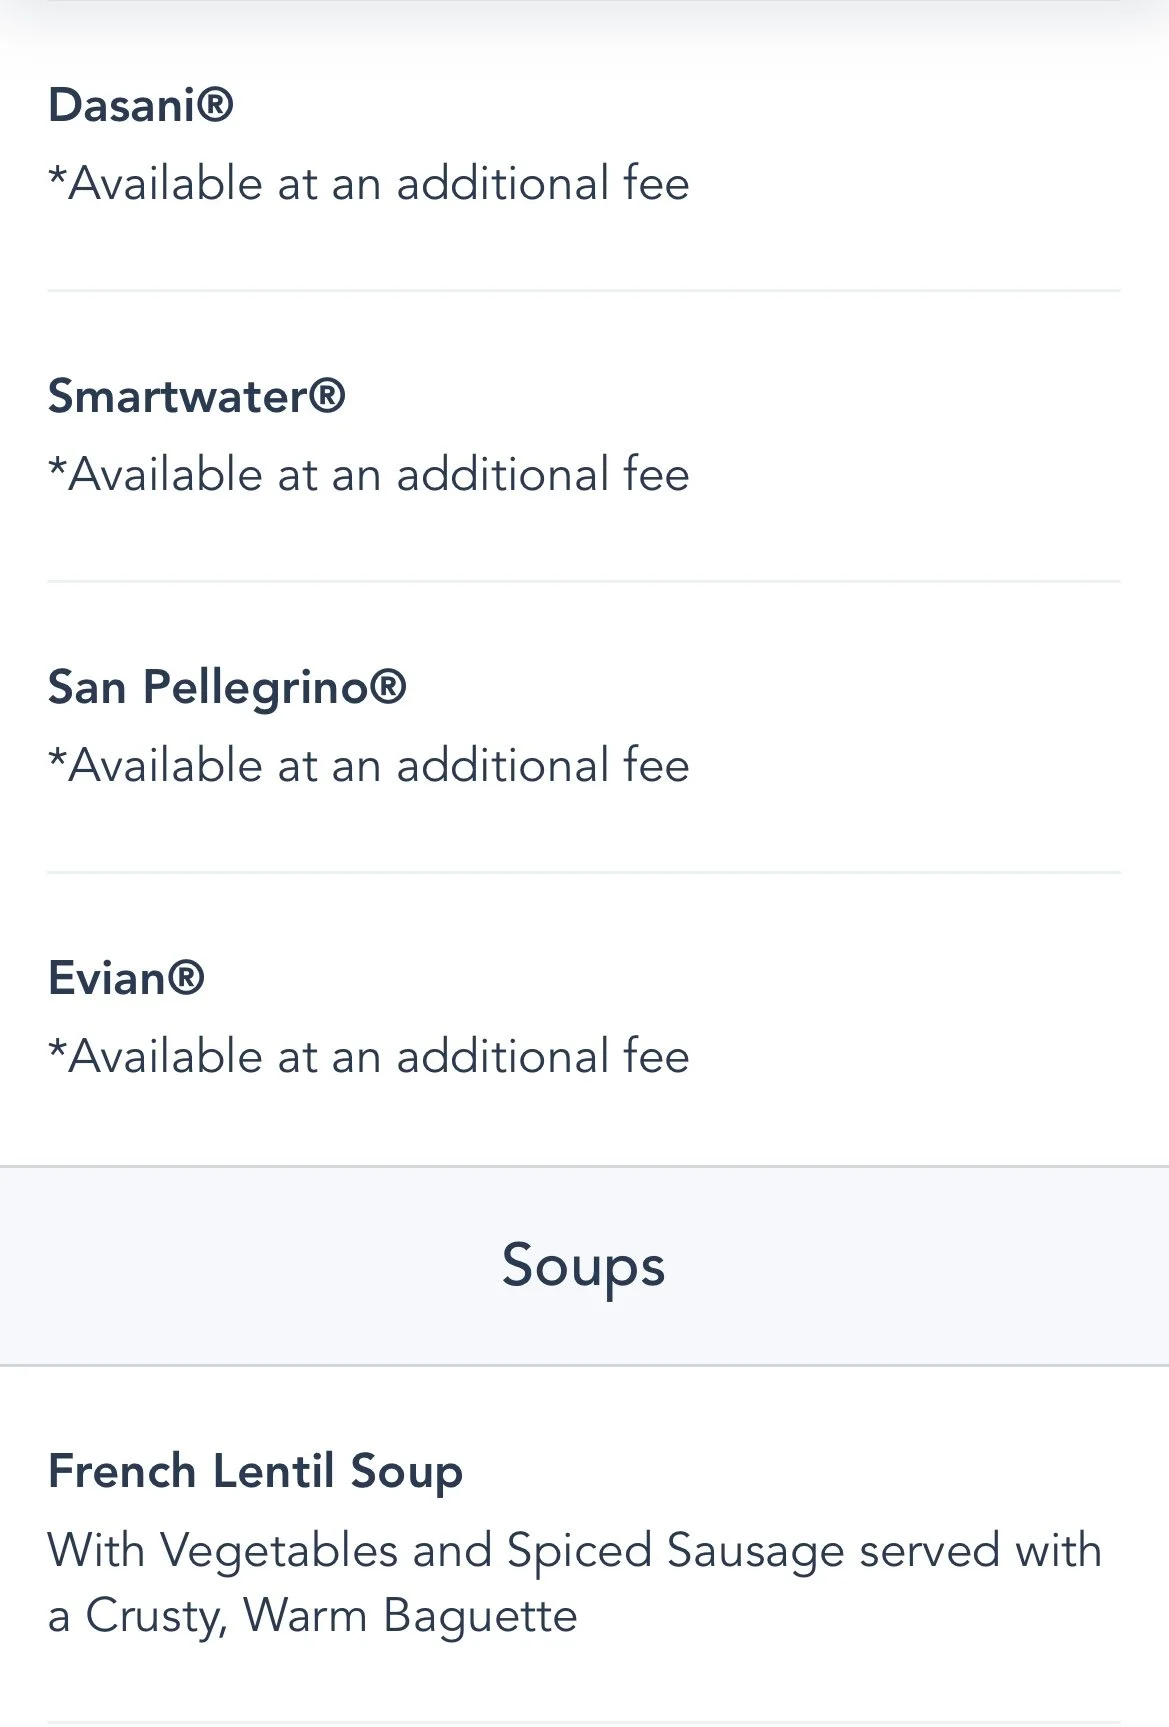Click the registered symbol beside Evian
Screen dimensions: 1169x1727
click(x=186, y=978)
